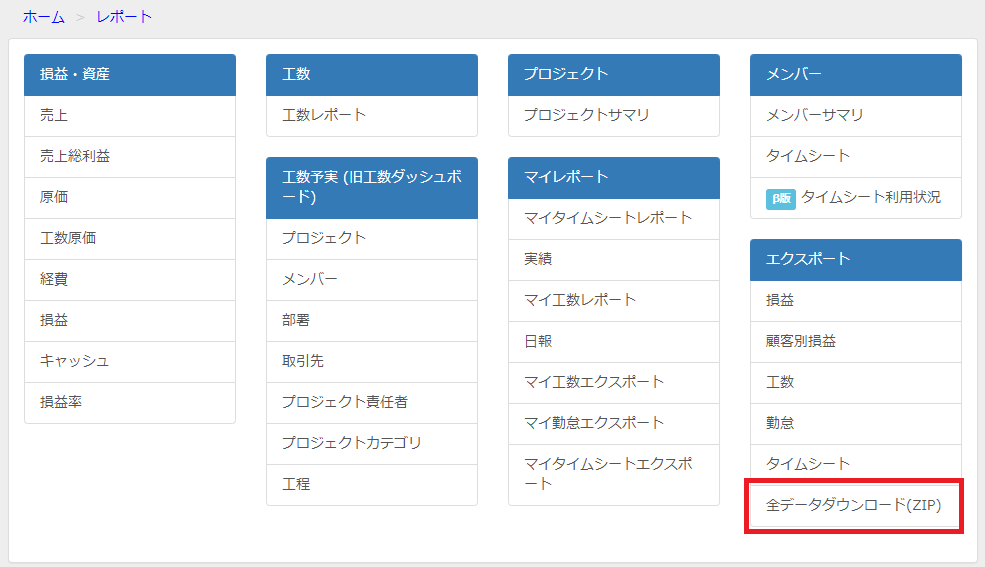This screenshot has height=567, width=985.
Task: Open the 工程 report link
Action: point(296,485)
